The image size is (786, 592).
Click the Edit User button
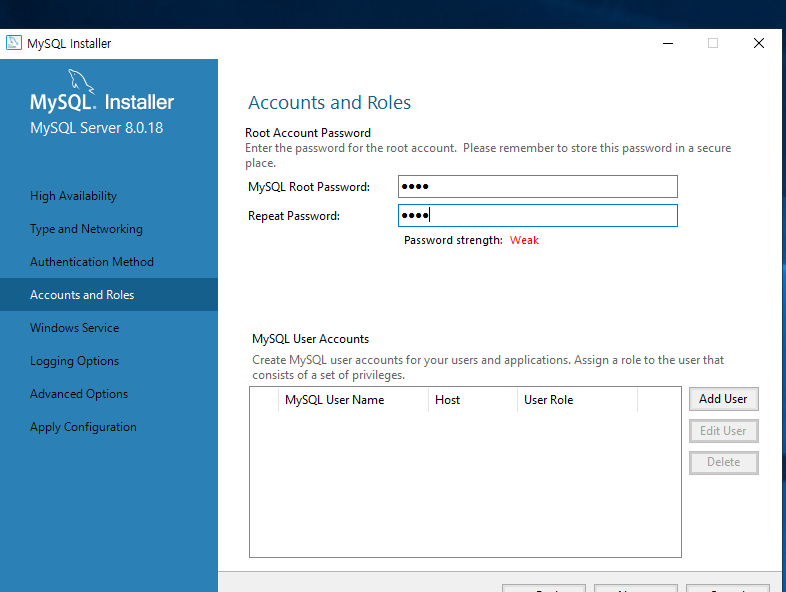[723, 431]
